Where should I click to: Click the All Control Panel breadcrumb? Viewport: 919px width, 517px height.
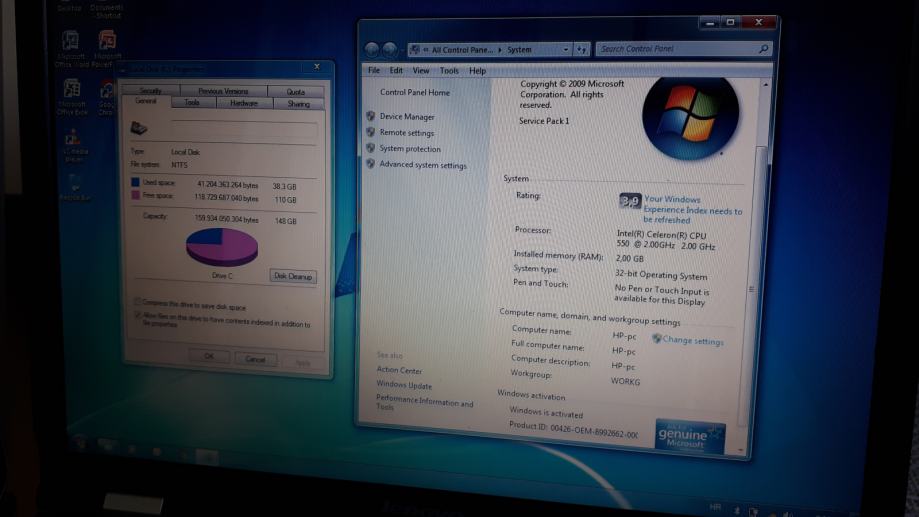point(462,50)
